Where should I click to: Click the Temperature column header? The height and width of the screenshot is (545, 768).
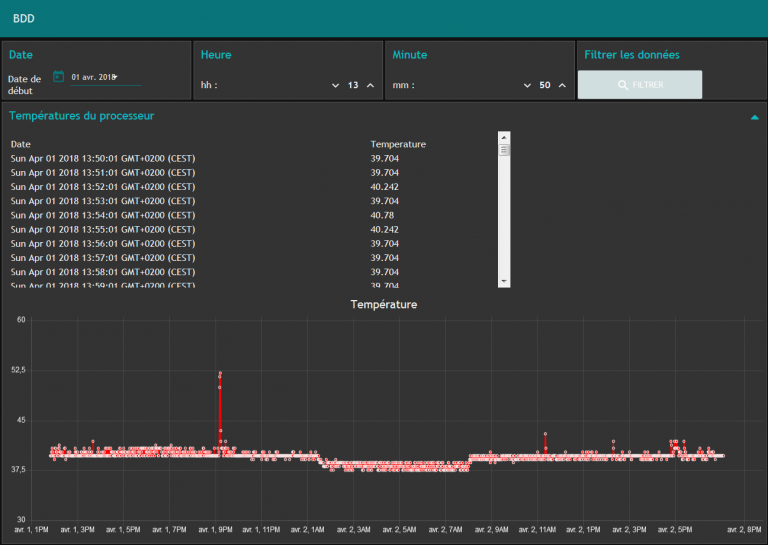(x=398, y=144)
